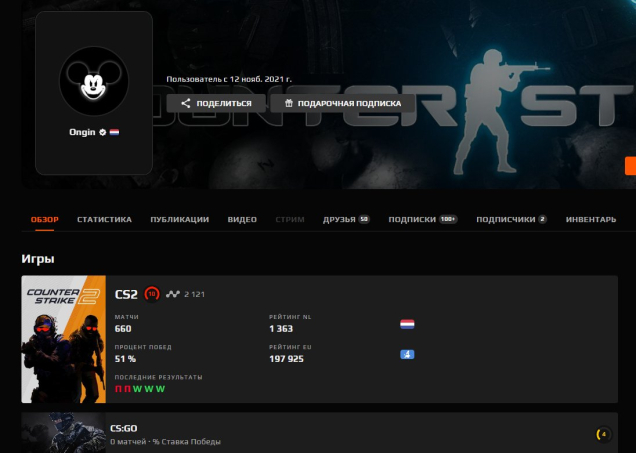Click the CS:GO game cover image
The image size is (636, 453).
click(x=64, y=433)
